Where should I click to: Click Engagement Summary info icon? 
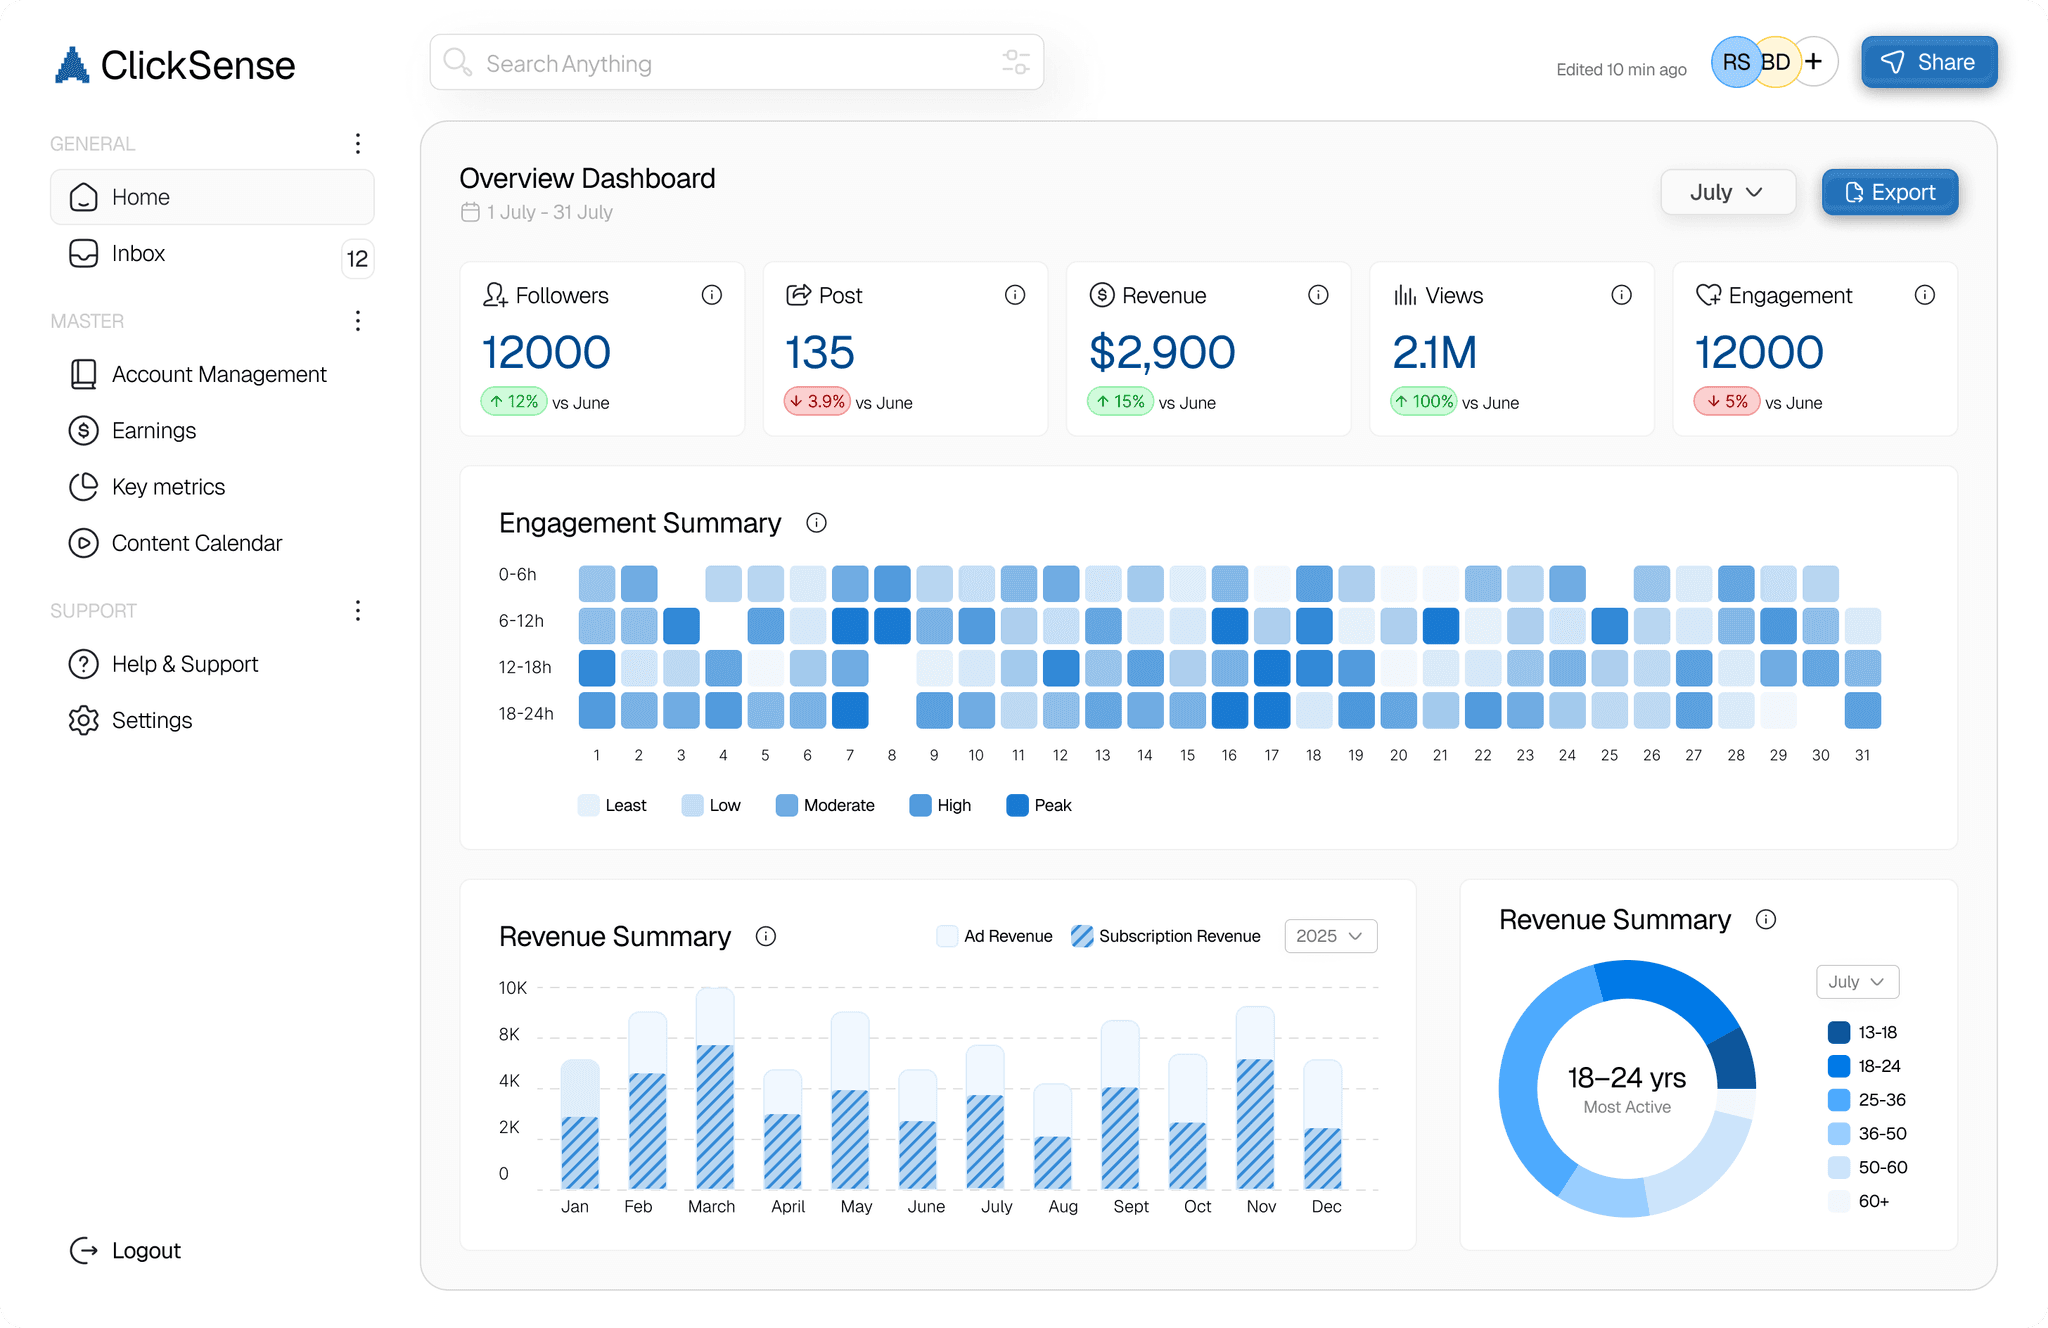pyautogui.click(x=816, y=523)
